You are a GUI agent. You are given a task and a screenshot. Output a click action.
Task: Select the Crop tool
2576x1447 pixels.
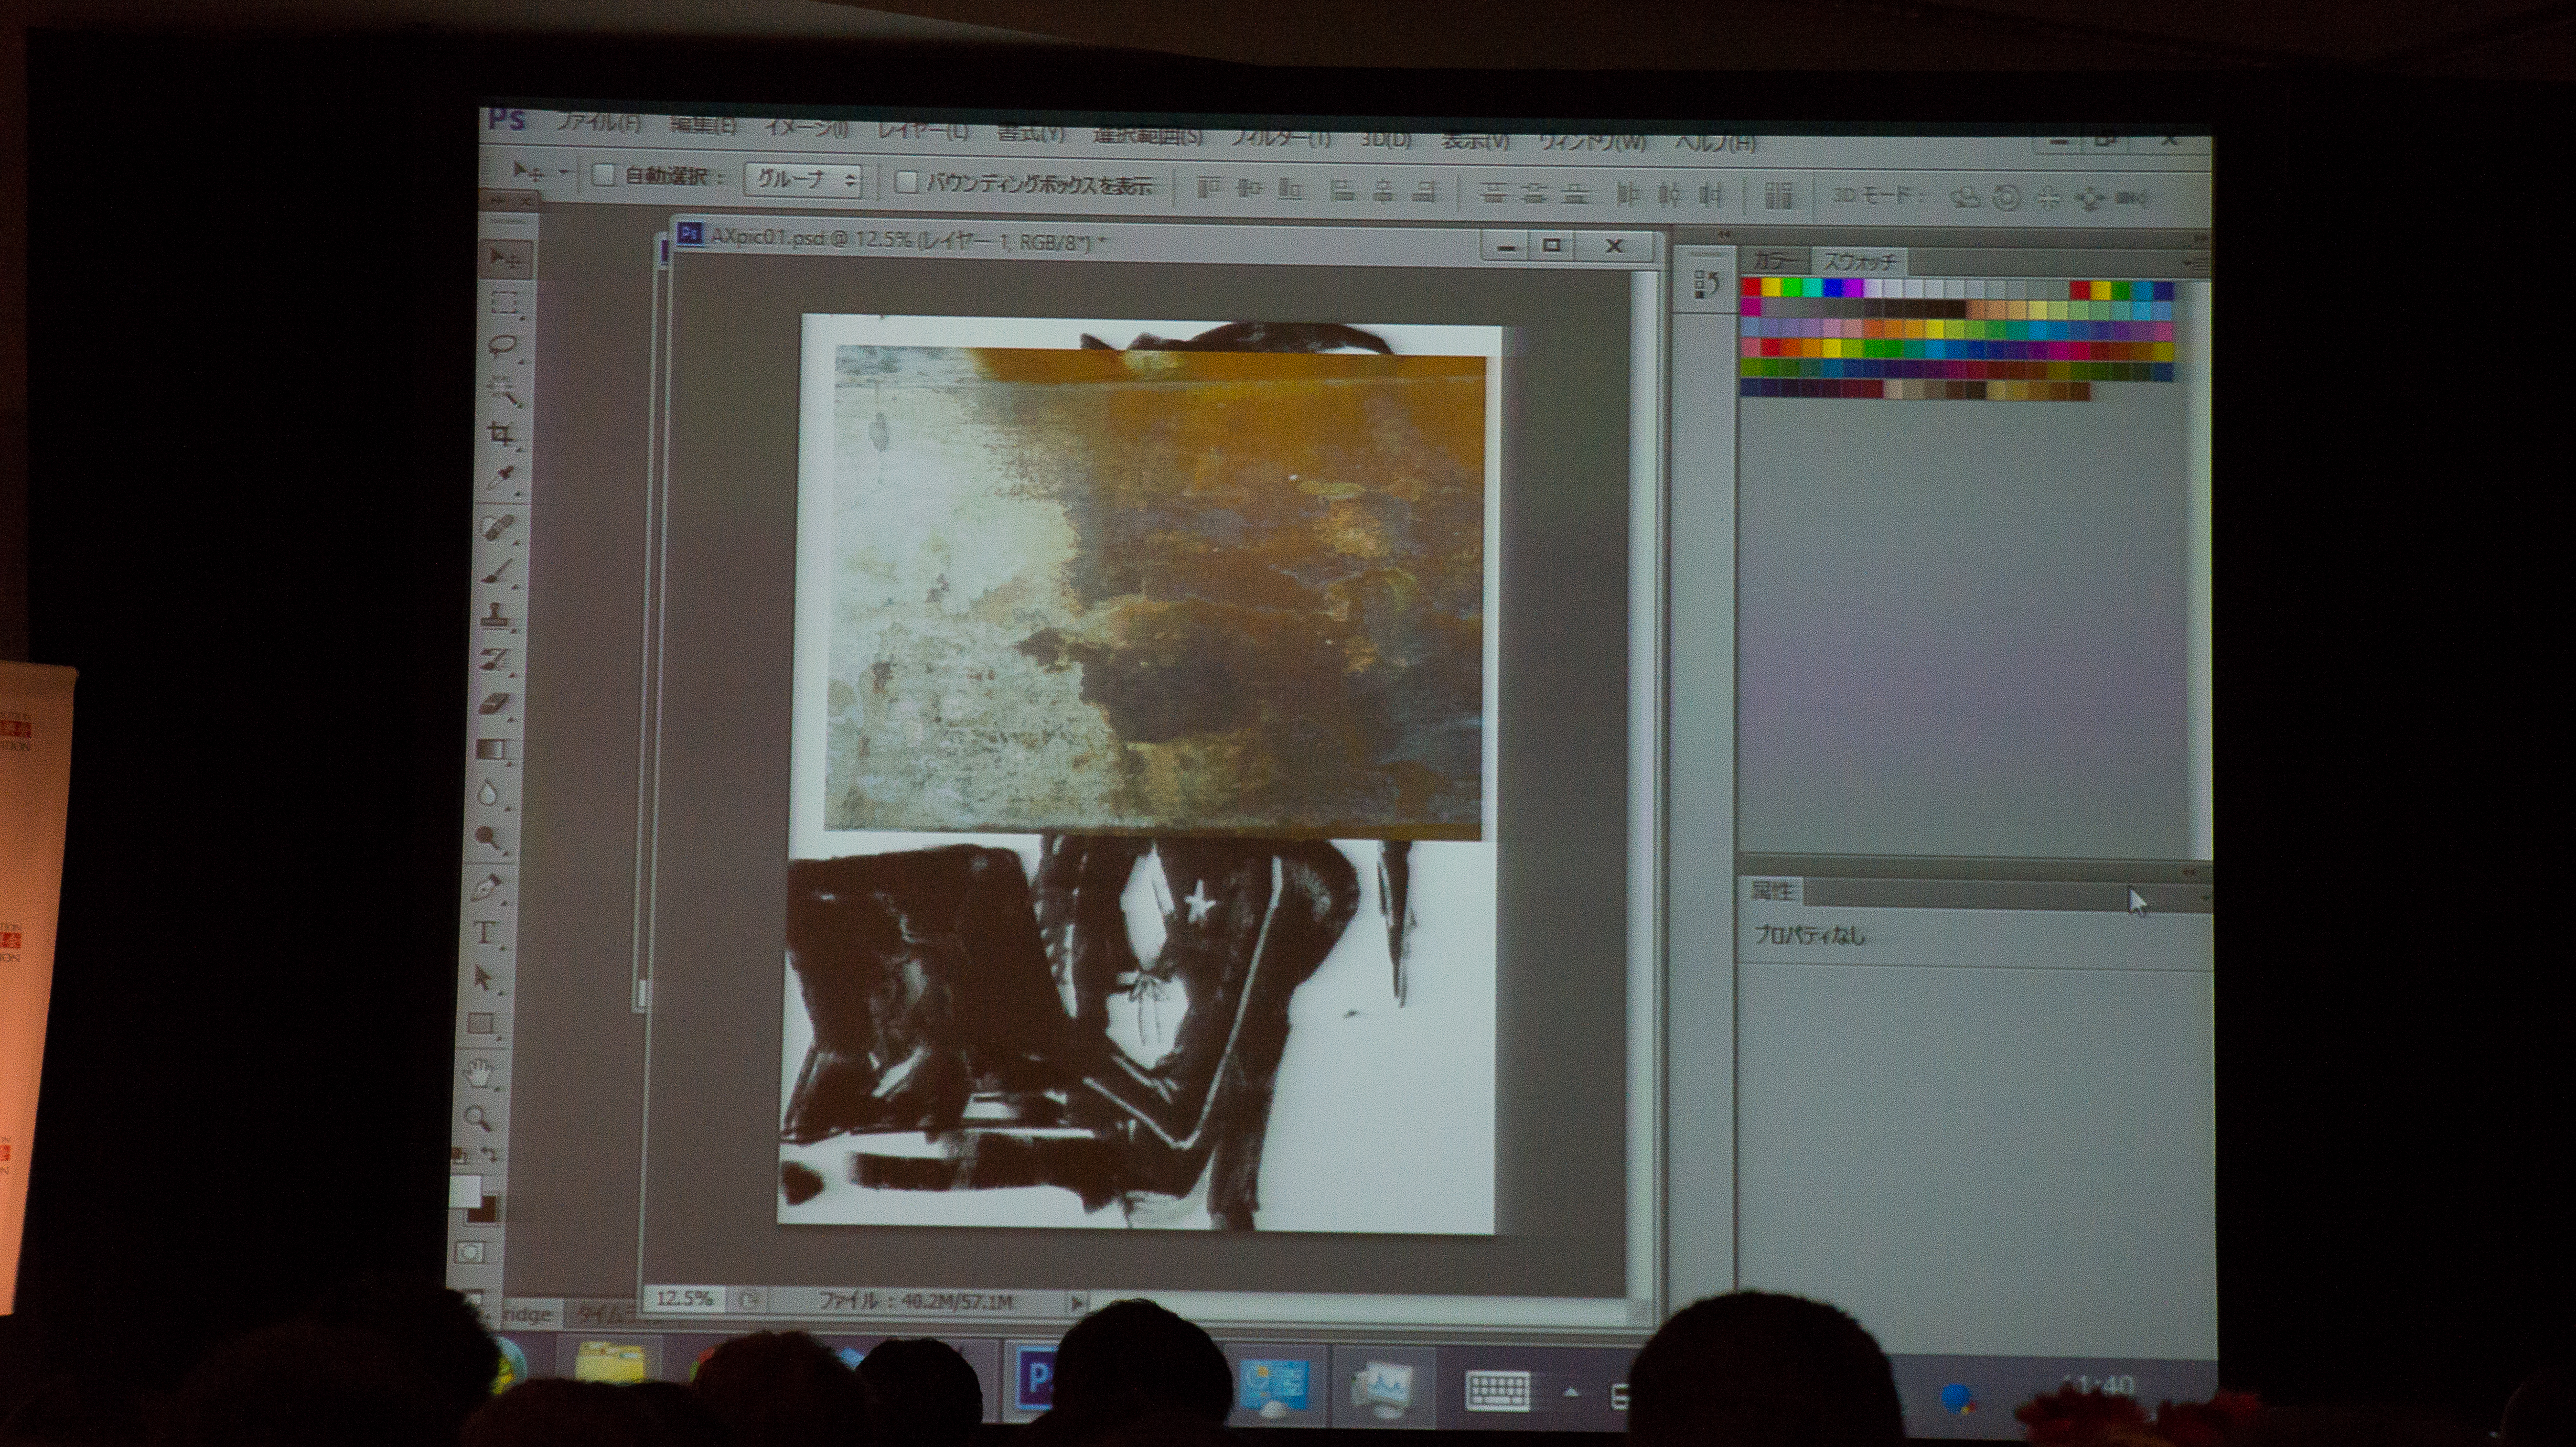click(x=501, y=434)
